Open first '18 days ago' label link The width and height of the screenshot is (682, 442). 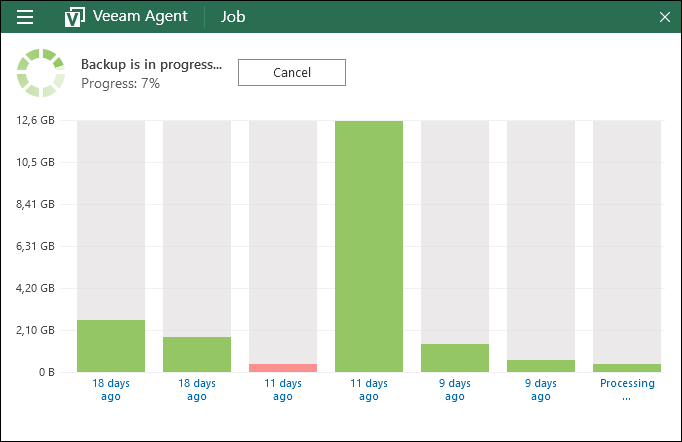(x=111, y=390)
